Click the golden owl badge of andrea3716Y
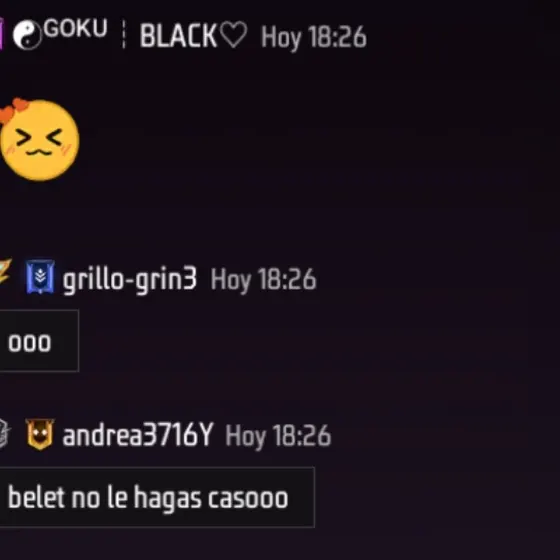Viewport: 560px width, 560px height. pyautogui.click(x=40, y=434)
